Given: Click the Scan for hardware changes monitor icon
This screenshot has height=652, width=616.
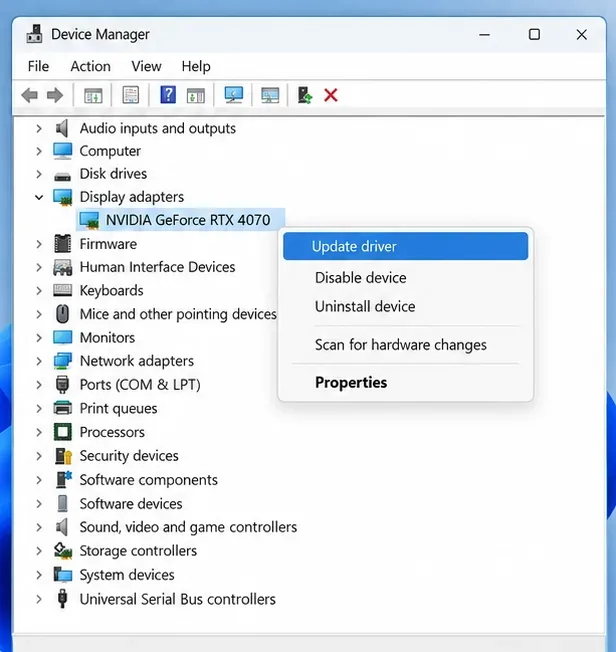Looking at the screenshot, I should coord(233,95).
